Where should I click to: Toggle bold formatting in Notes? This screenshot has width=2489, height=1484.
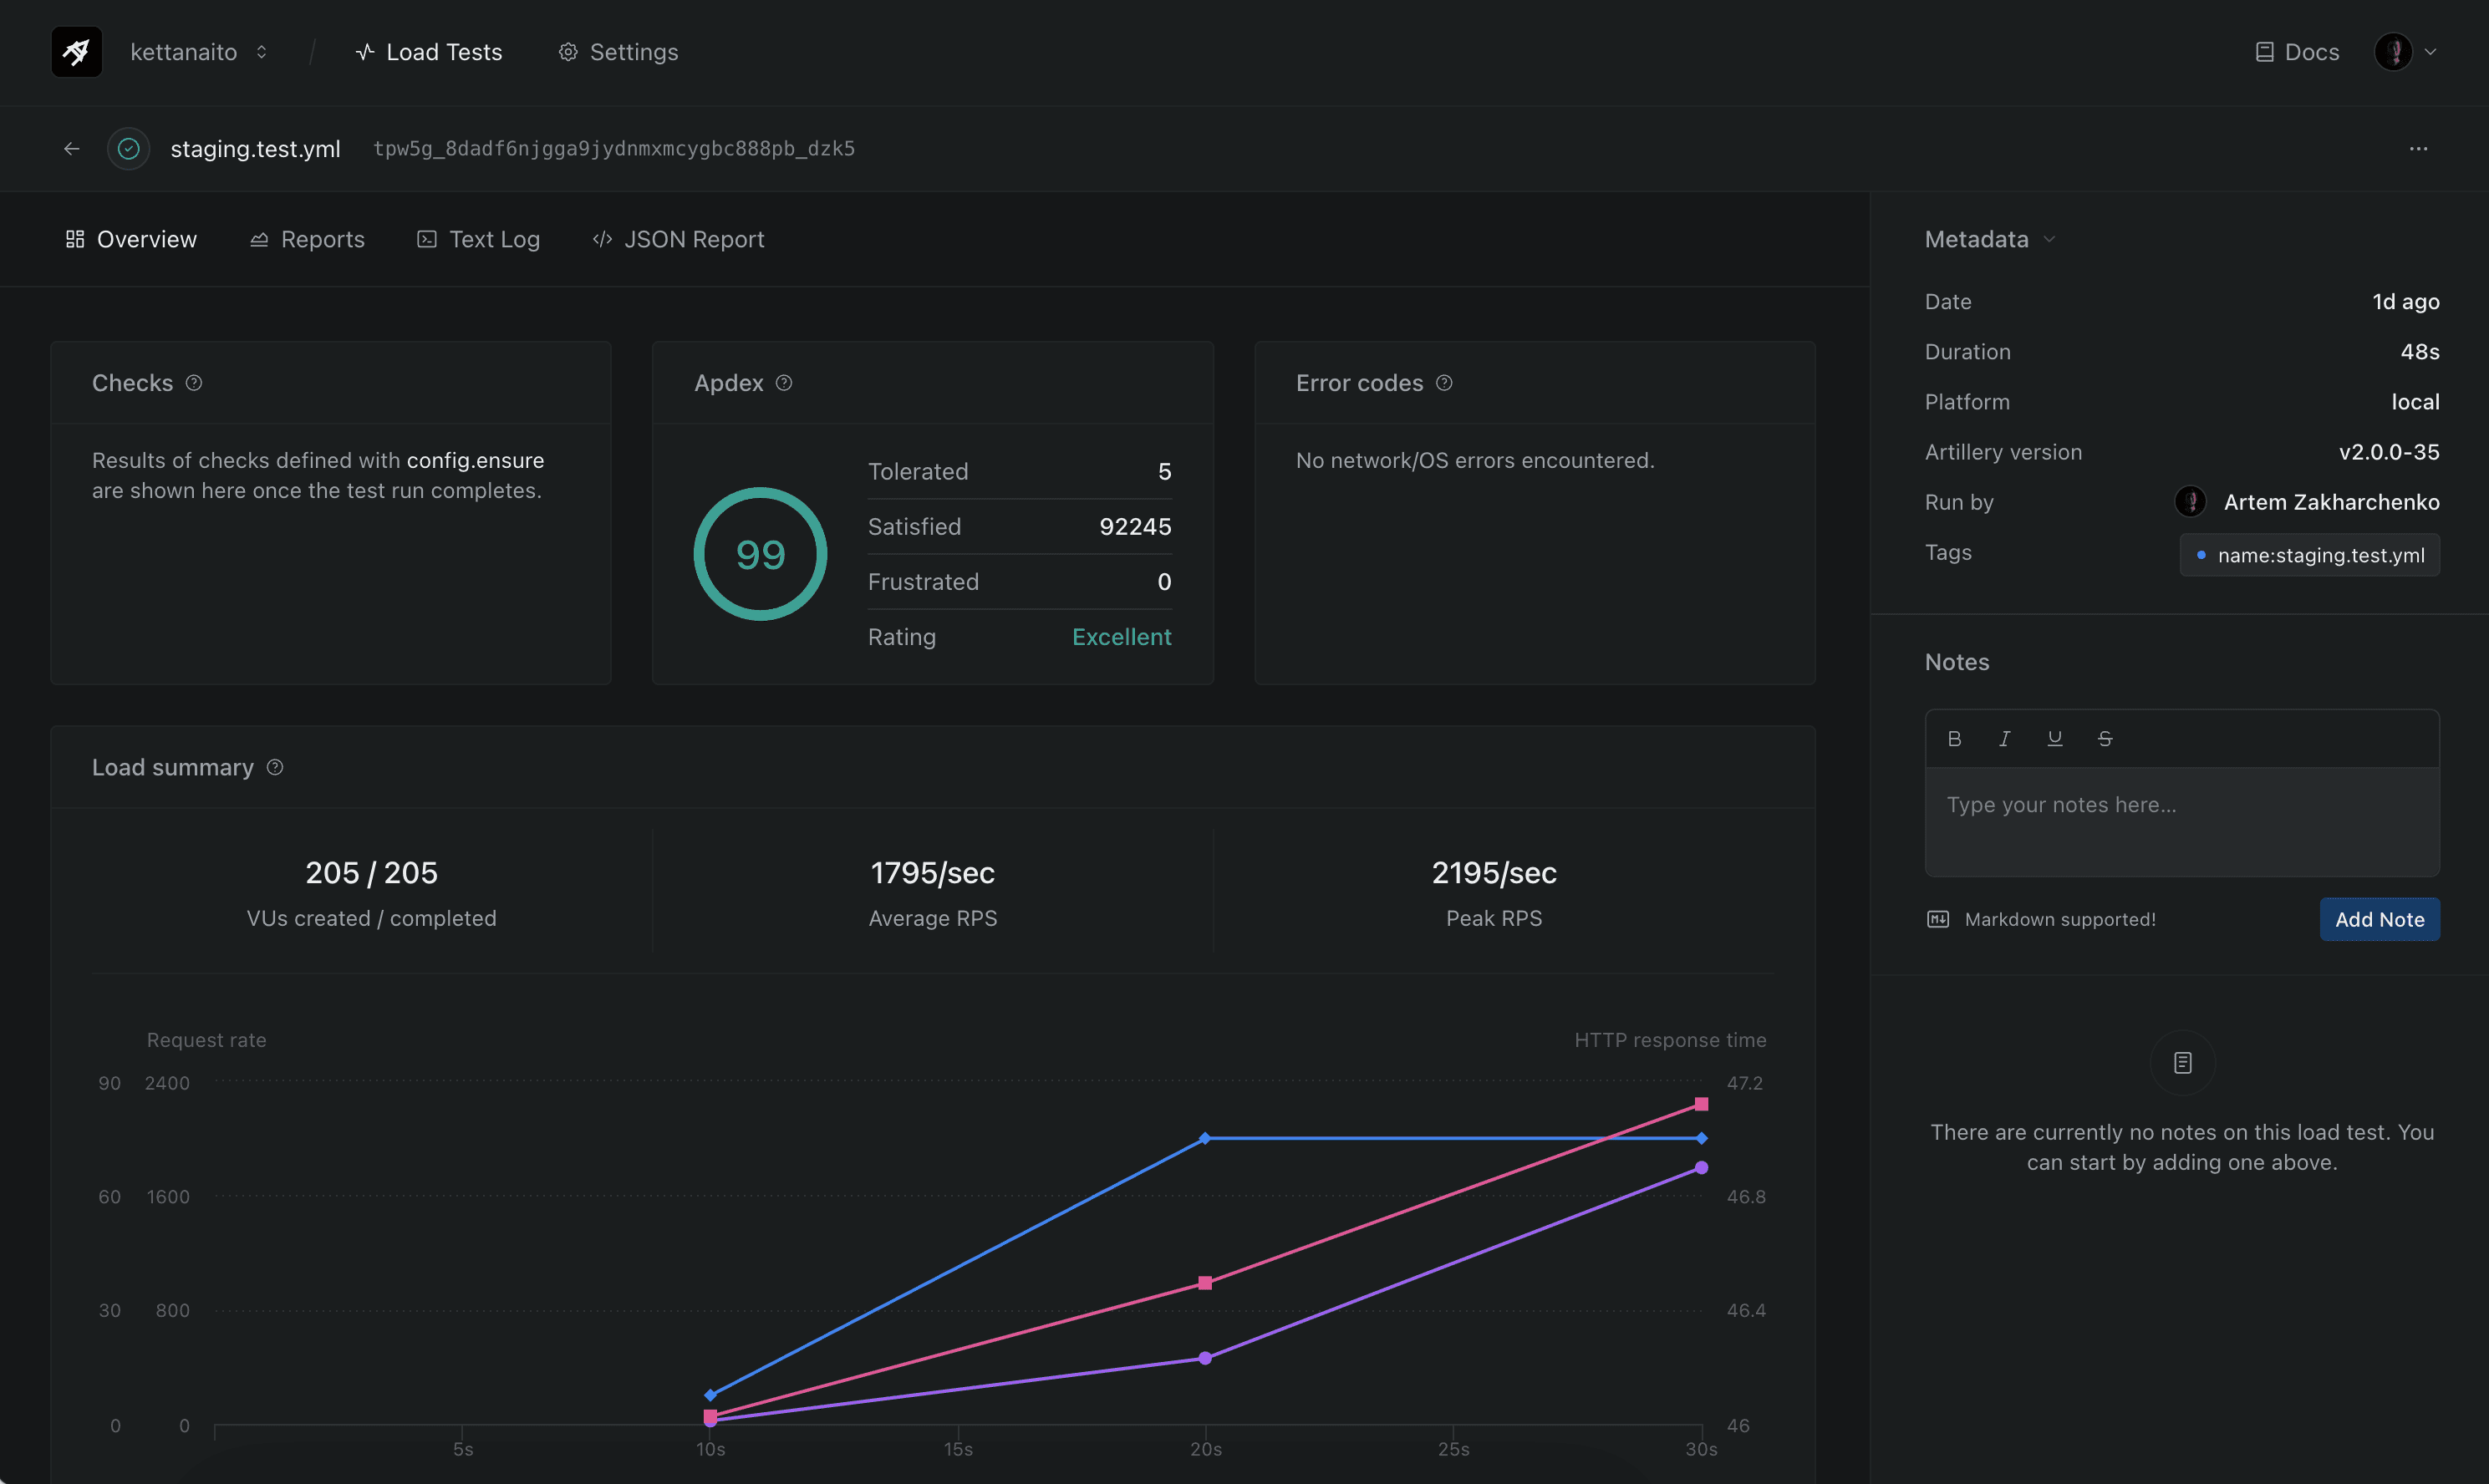point(1954,738)
